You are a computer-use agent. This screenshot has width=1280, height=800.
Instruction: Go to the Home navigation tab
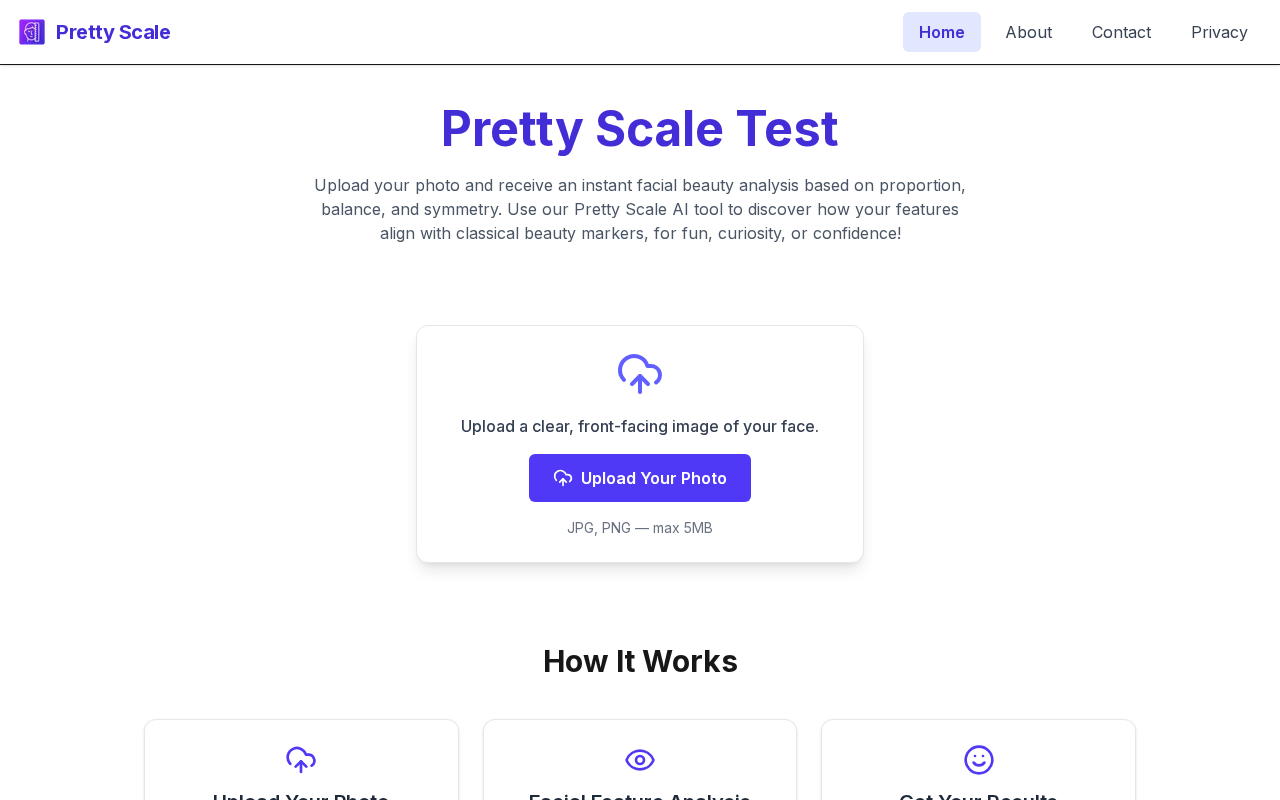coord(941,32)
